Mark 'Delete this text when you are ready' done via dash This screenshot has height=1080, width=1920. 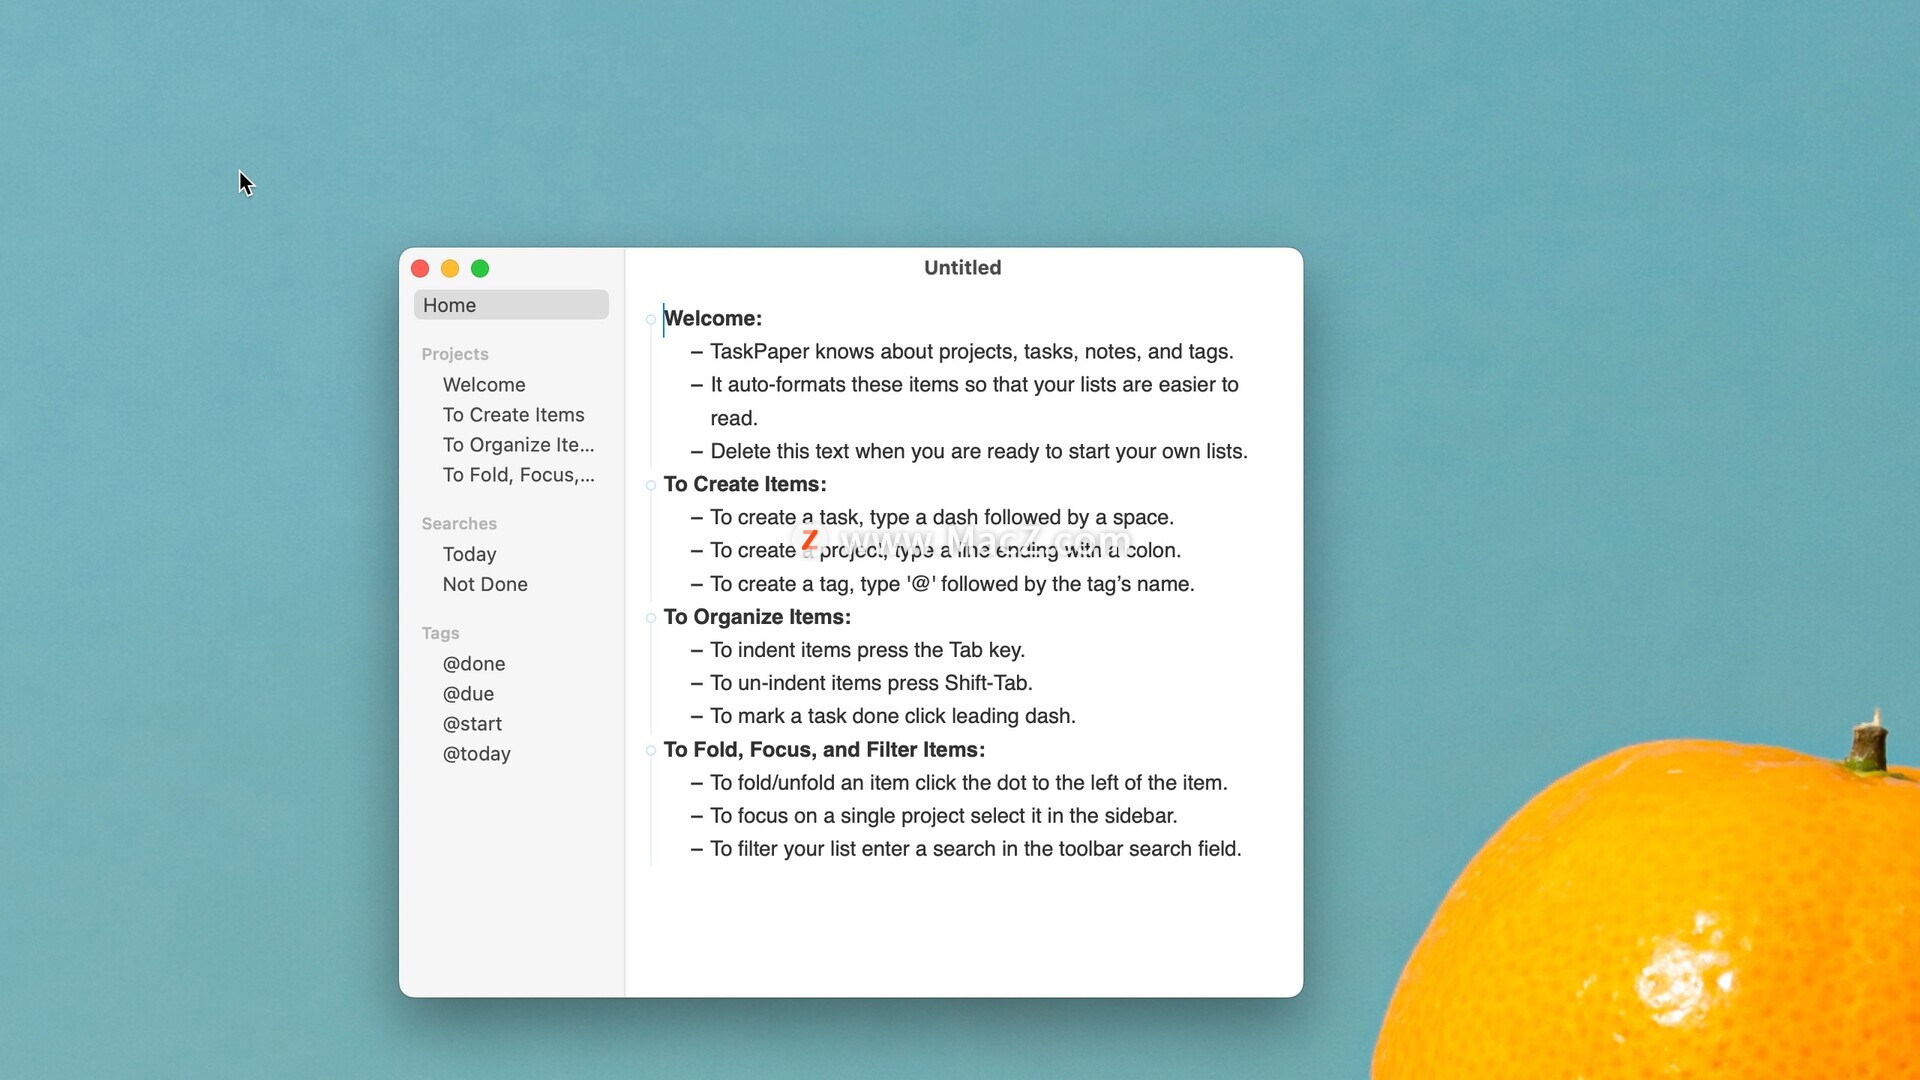tap(697, 452)
